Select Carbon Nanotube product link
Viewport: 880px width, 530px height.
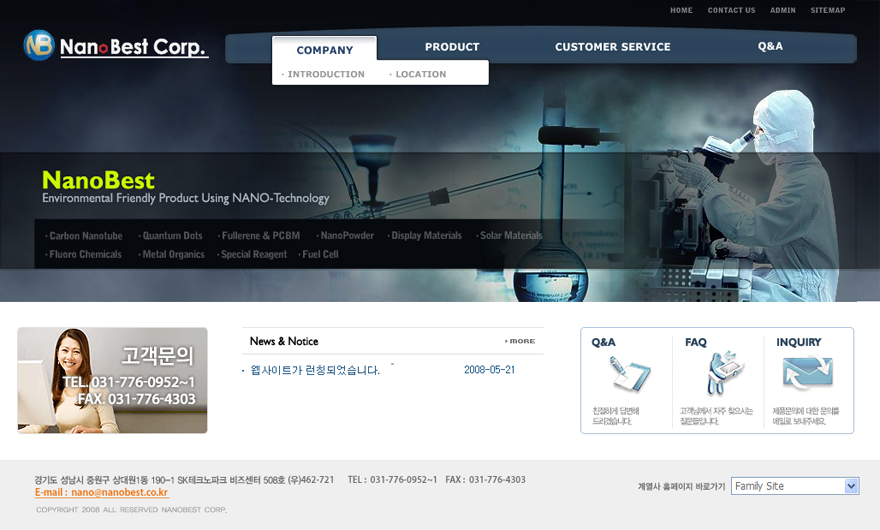point(85,236)
